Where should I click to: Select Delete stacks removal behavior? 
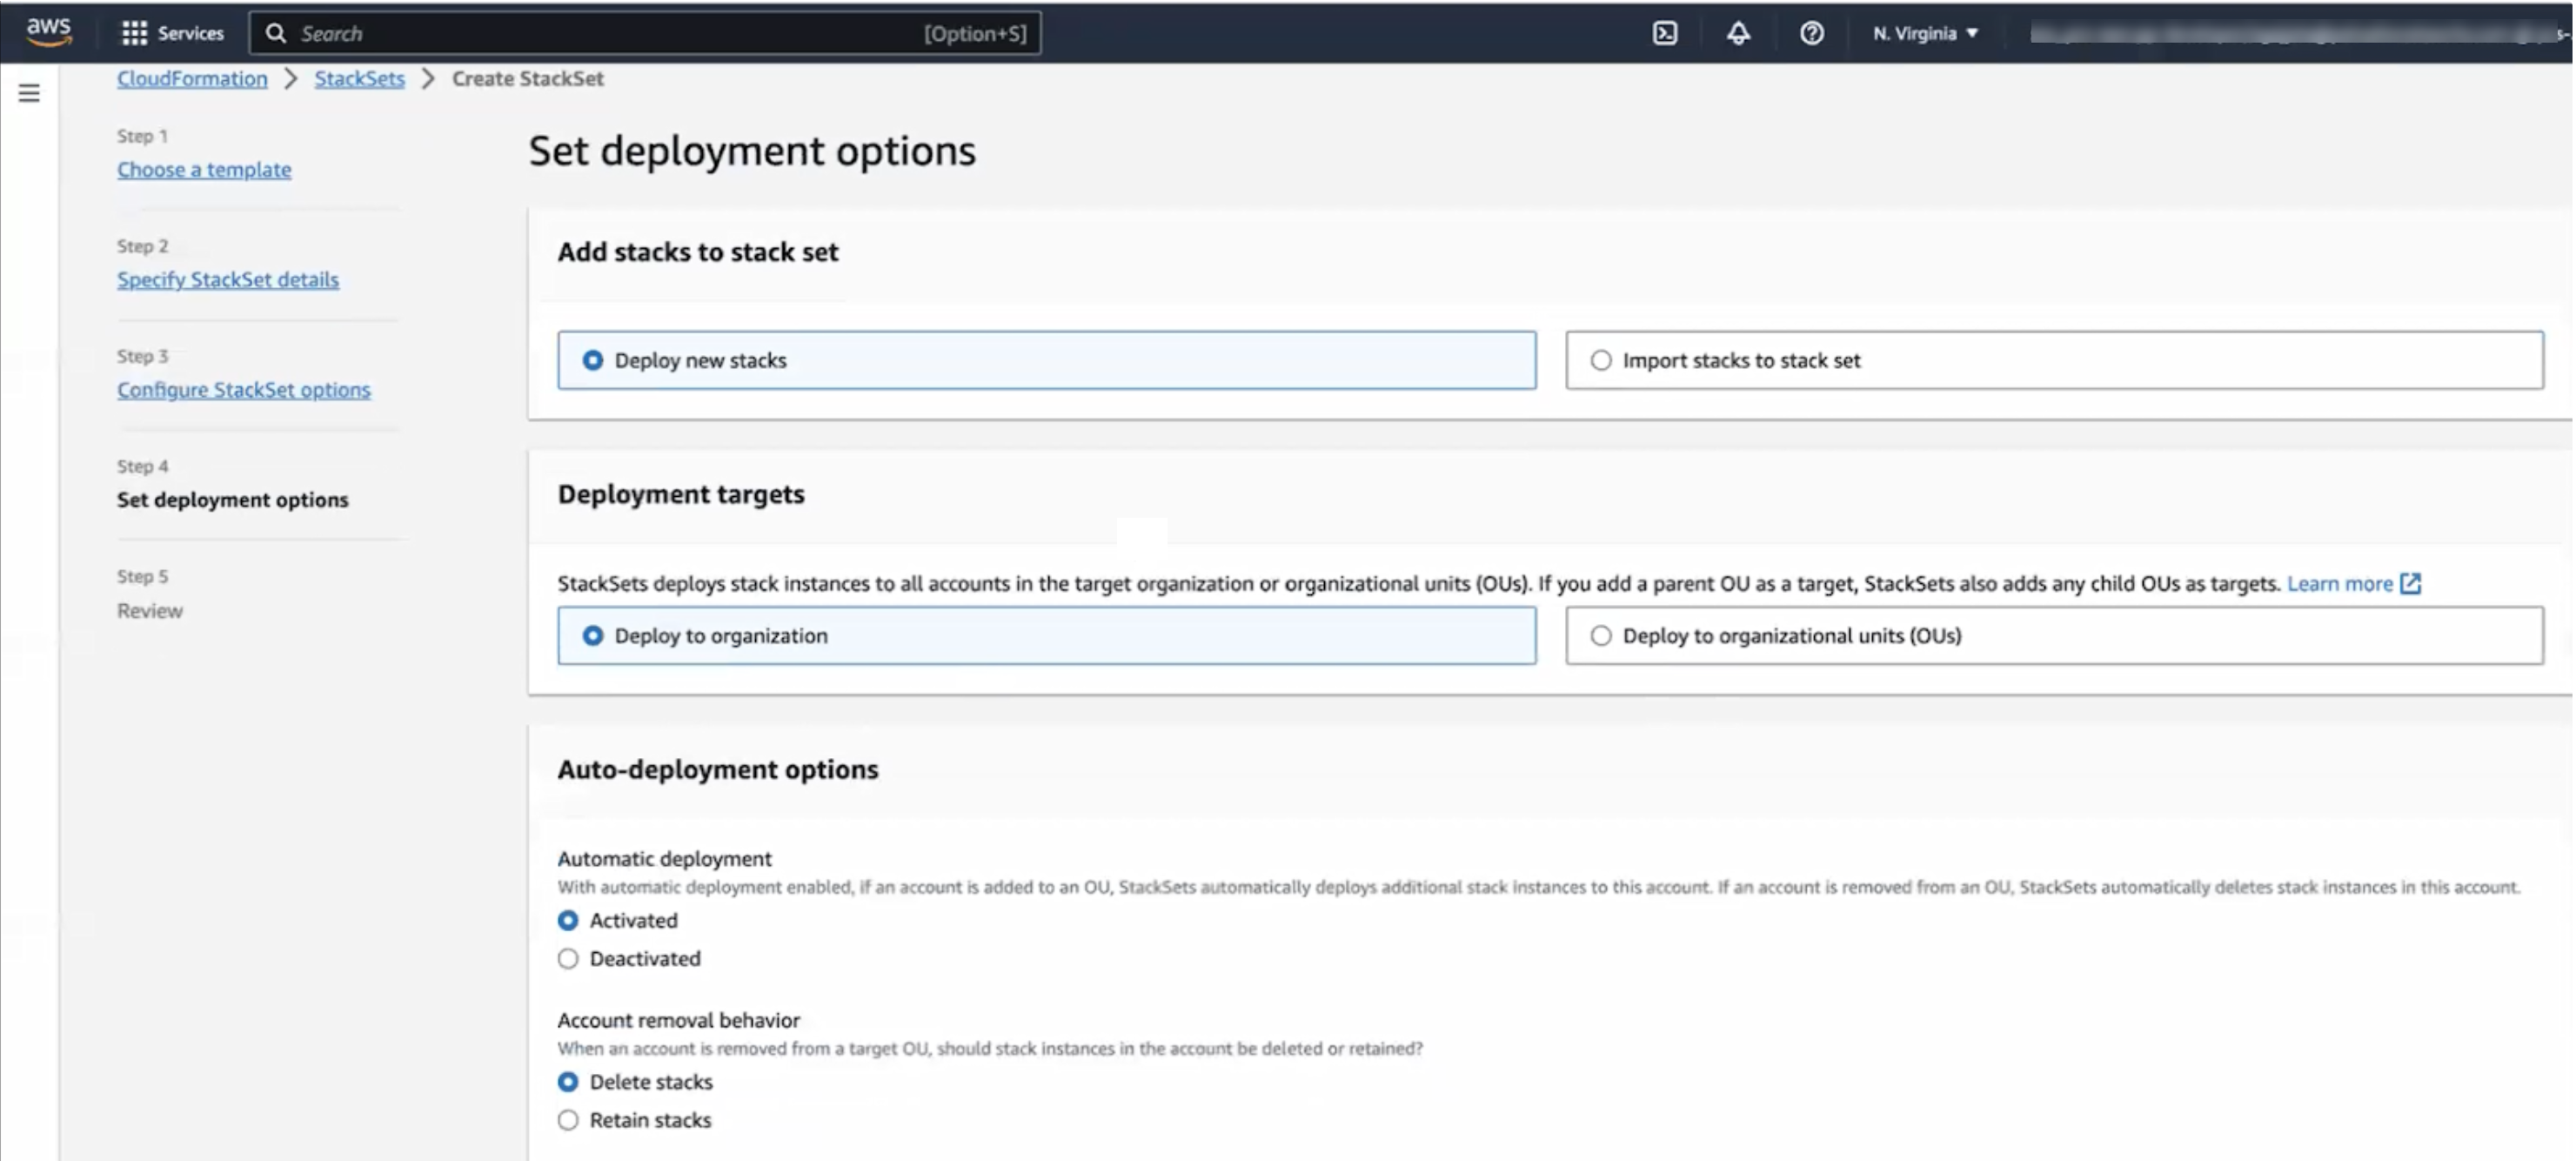pos(568,1082)
